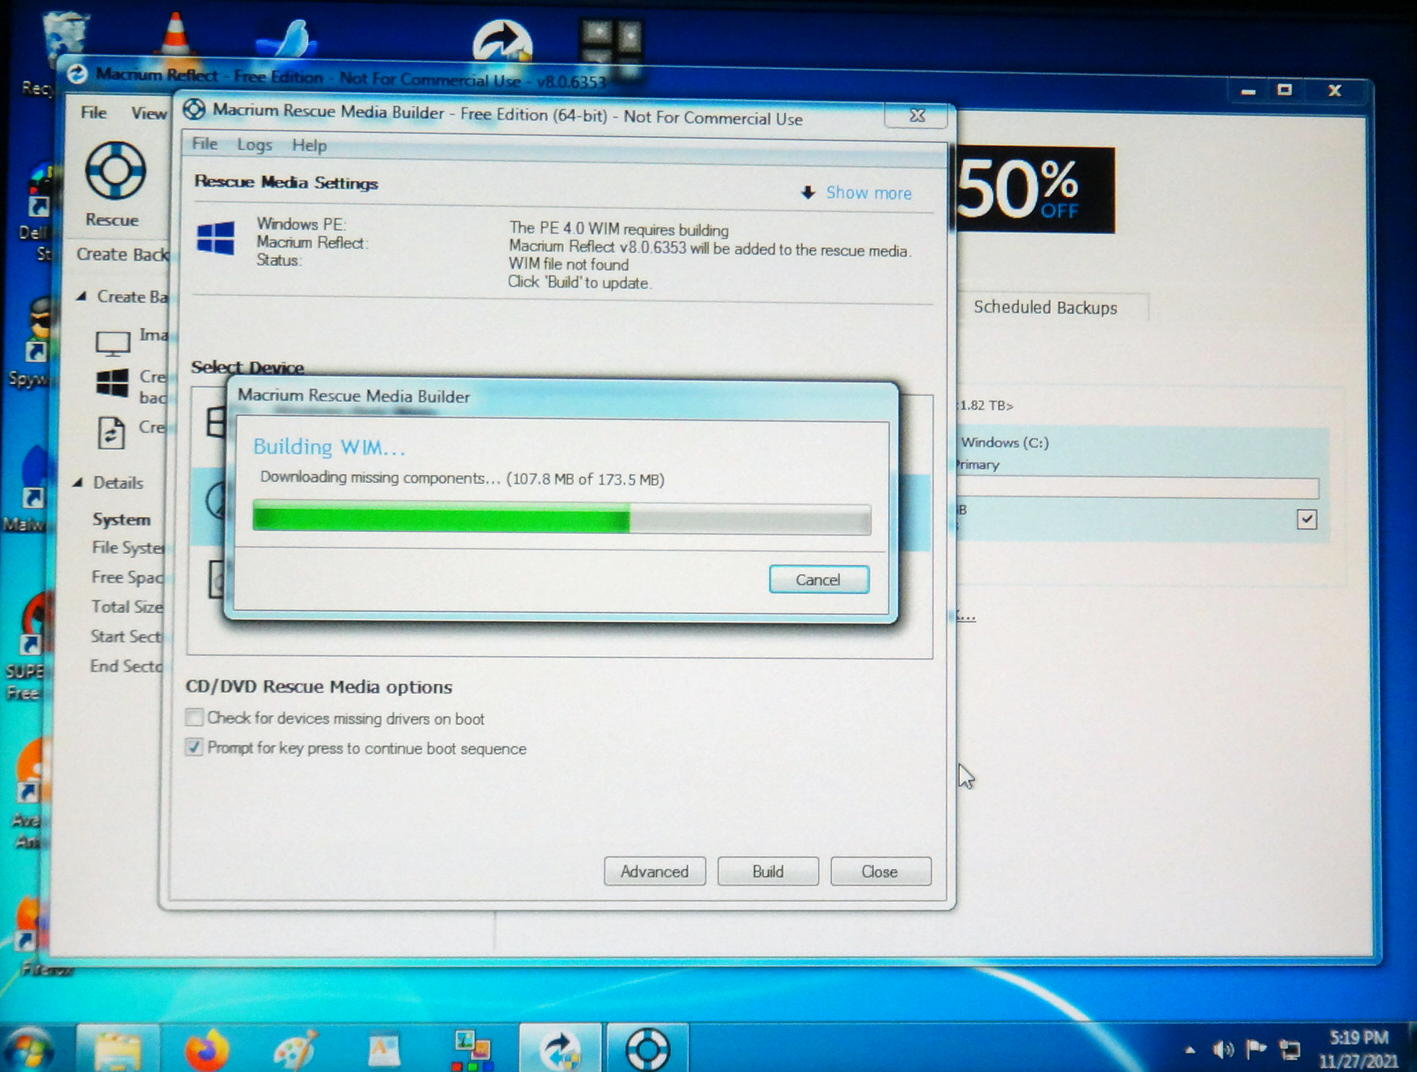Open Help menu in Rescue Media Builder

[309, 145]
